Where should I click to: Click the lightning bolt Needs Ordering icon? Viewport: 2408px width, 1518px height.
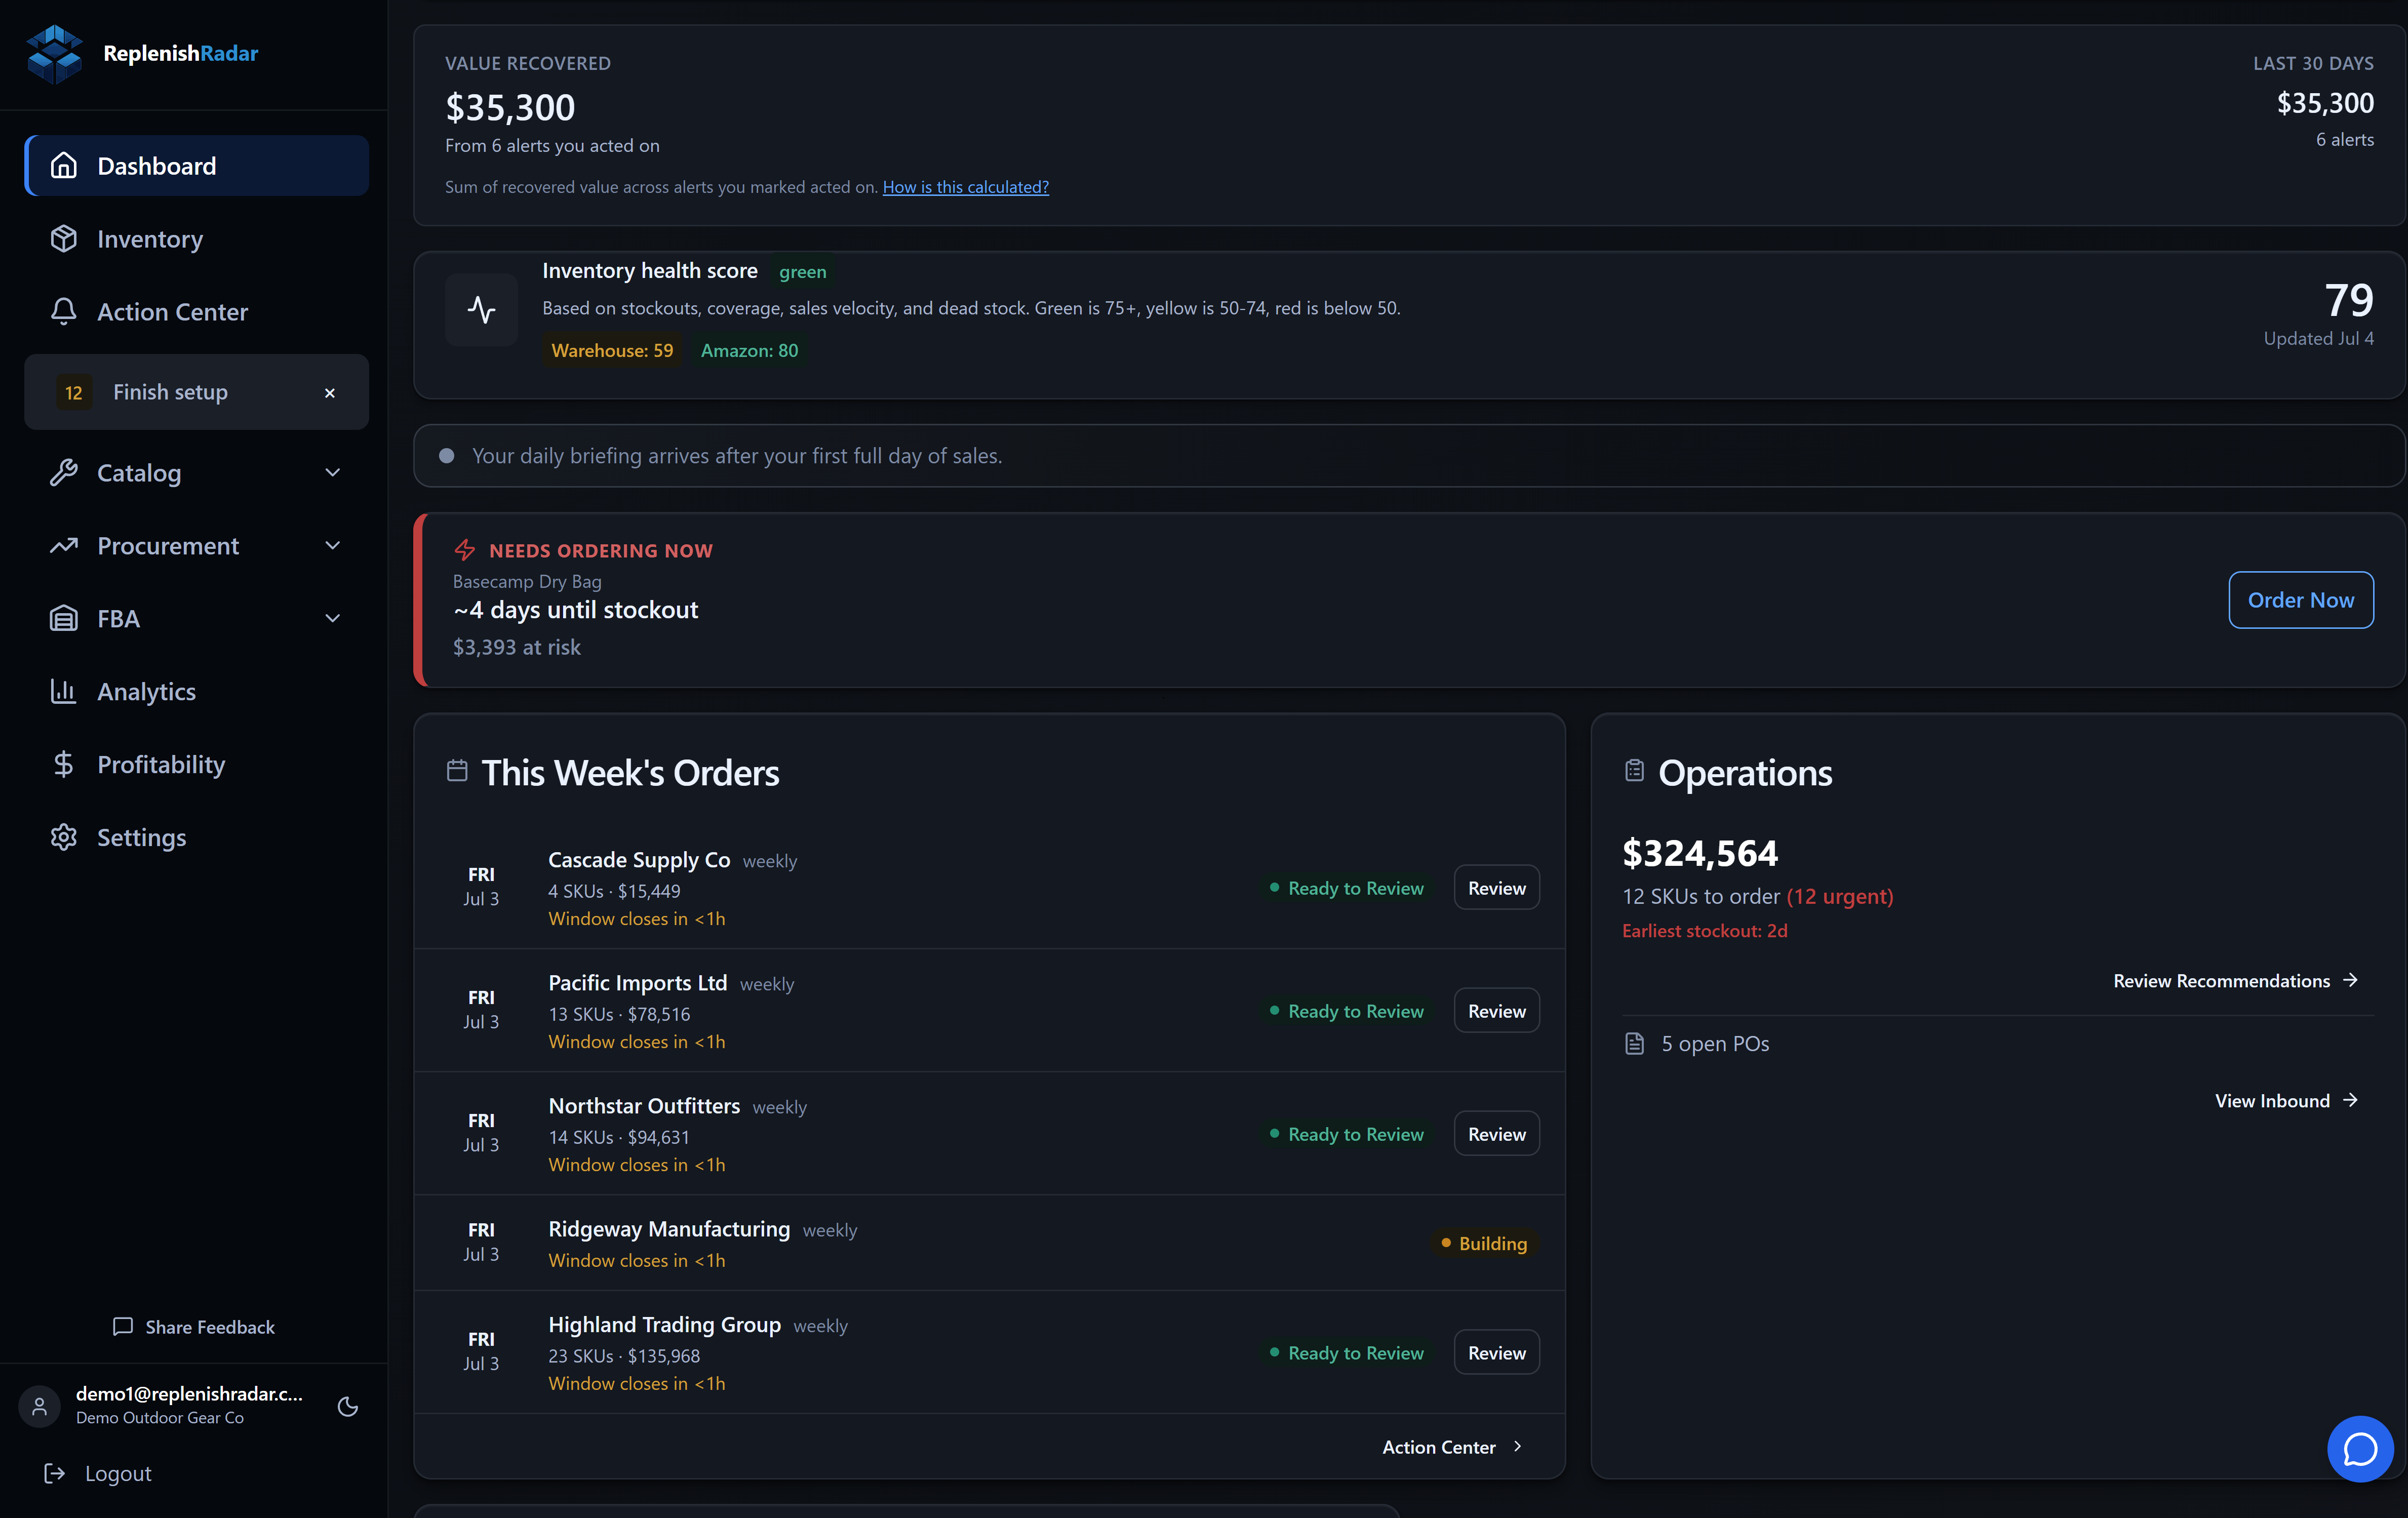coord(465,550)
